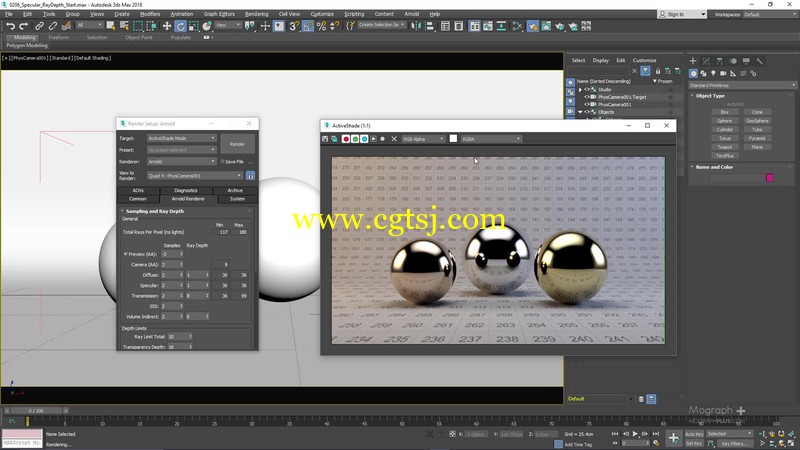The width and height of the screenshot is (800, 450).
Task: Toggle red channel in ActiveShade
Action: click(x=346, y=139)
